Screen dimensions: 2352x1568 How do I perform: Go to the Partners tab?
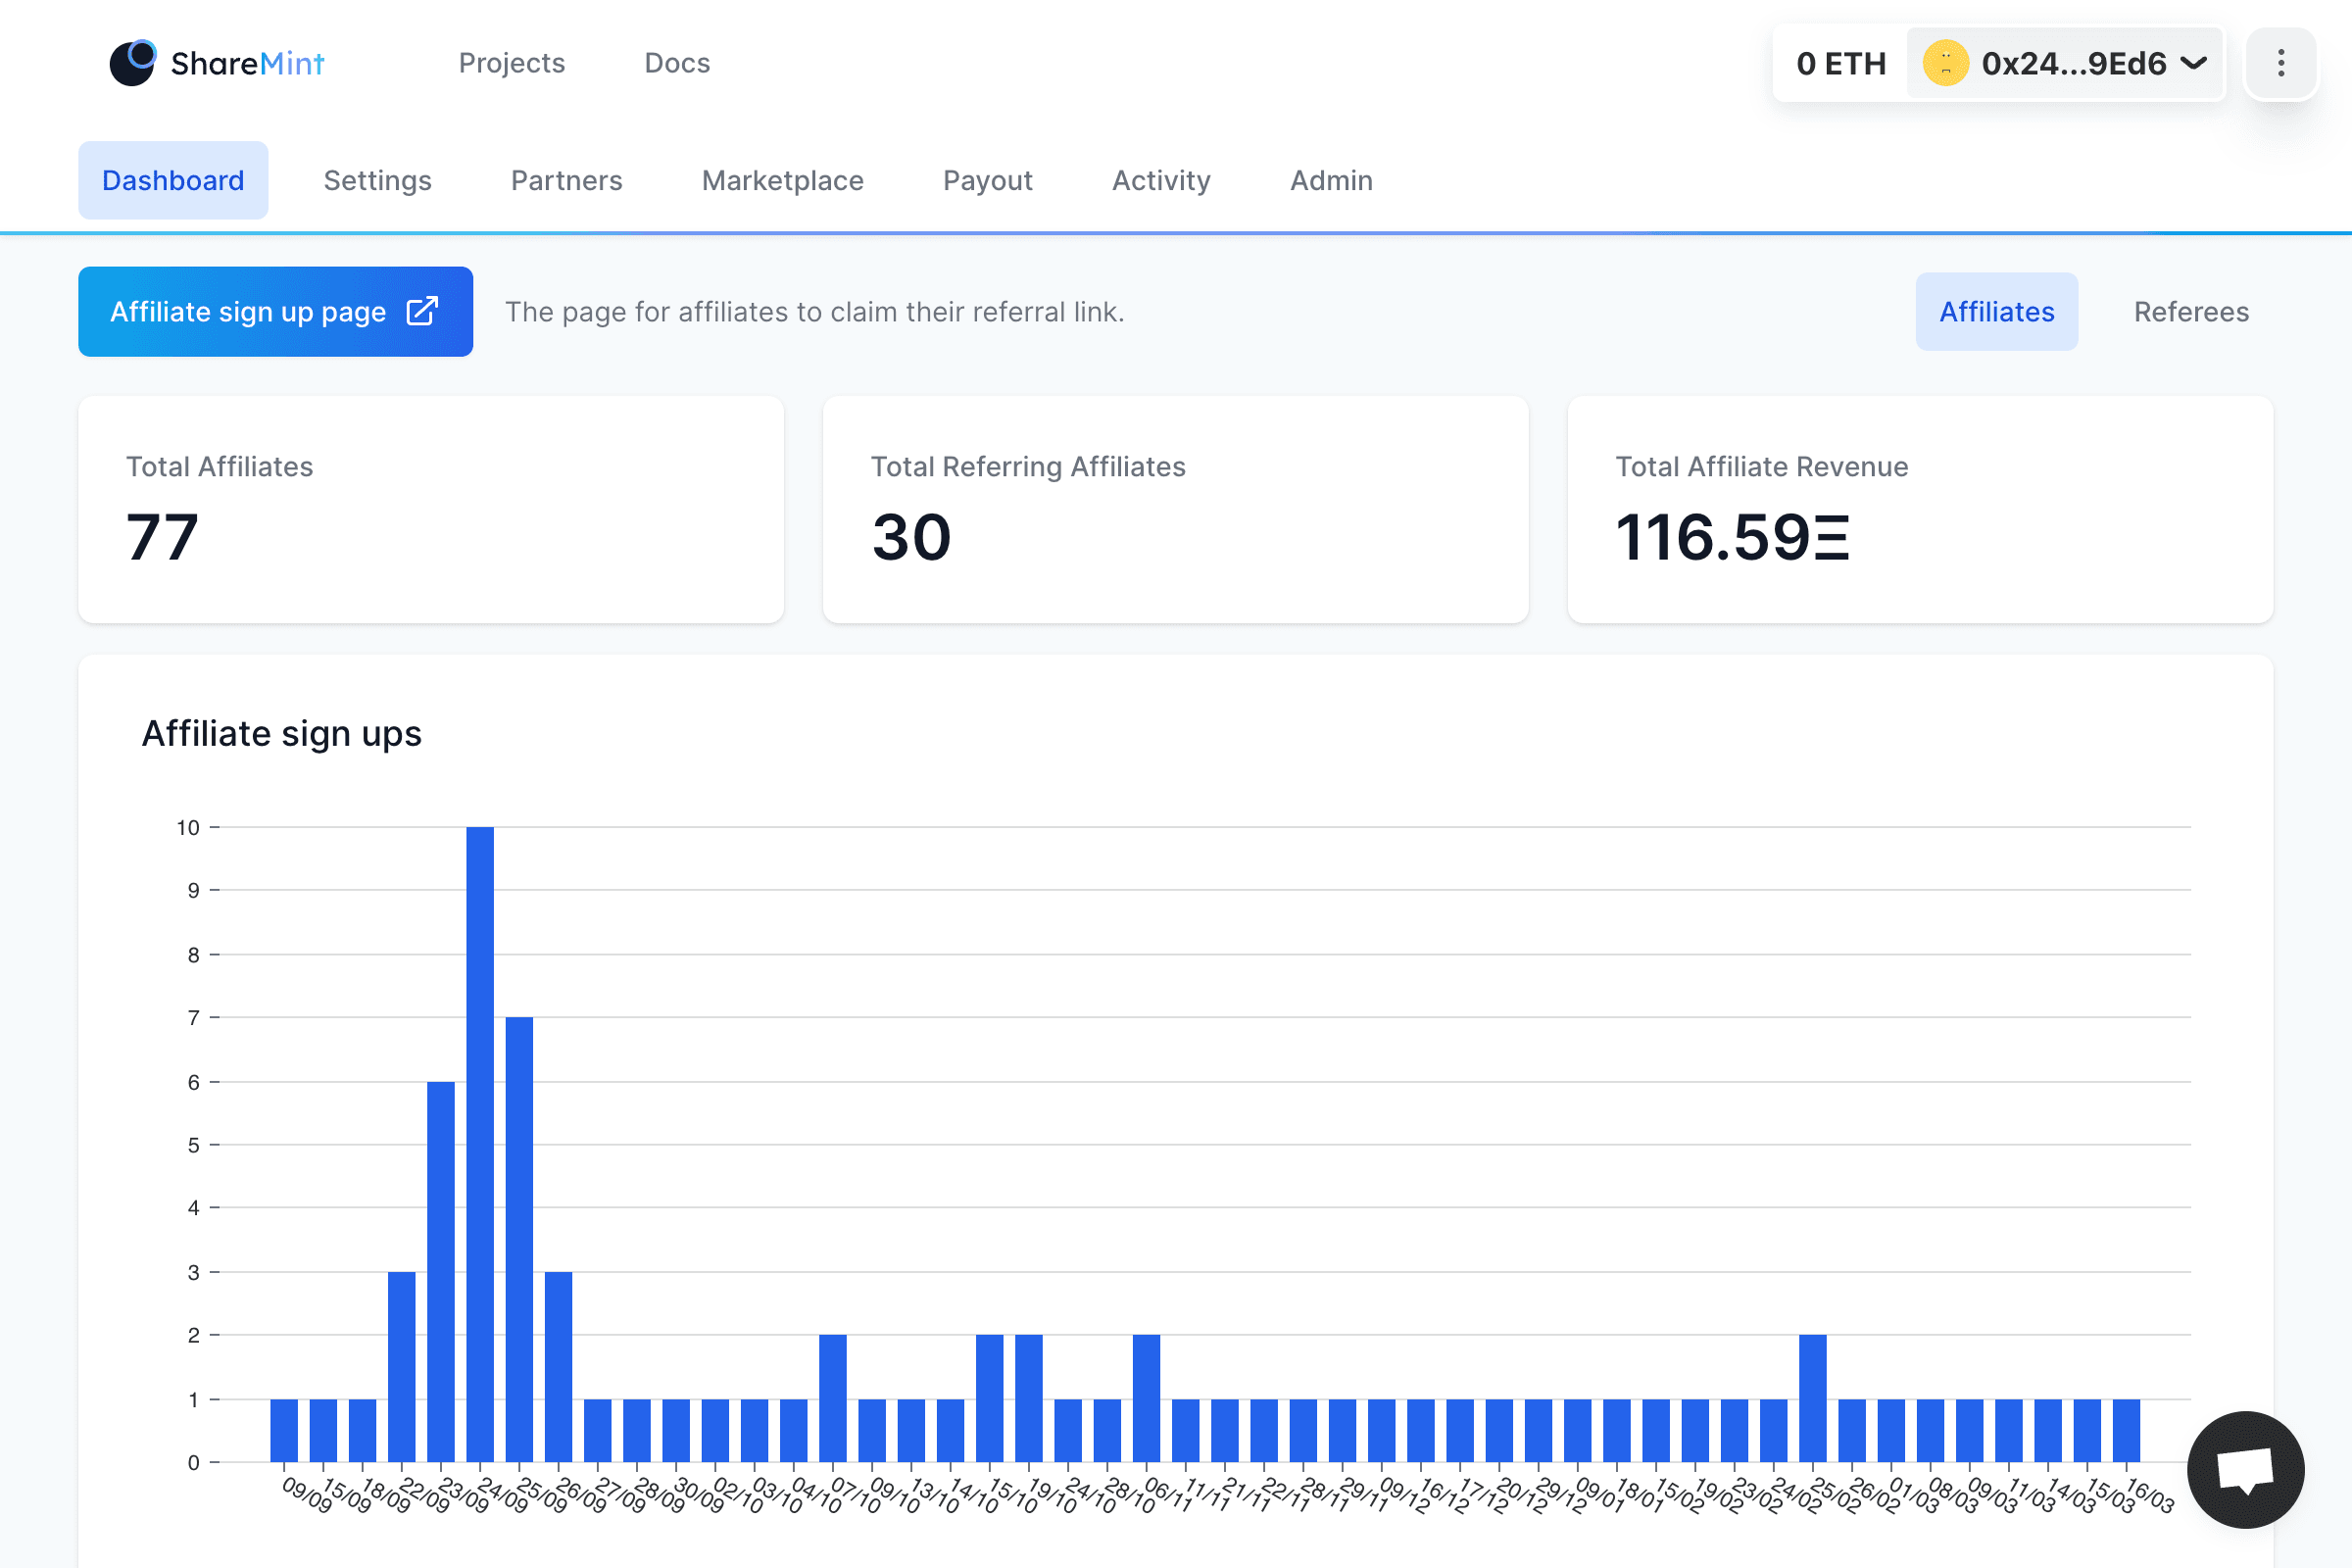click(x=566, y=180)
